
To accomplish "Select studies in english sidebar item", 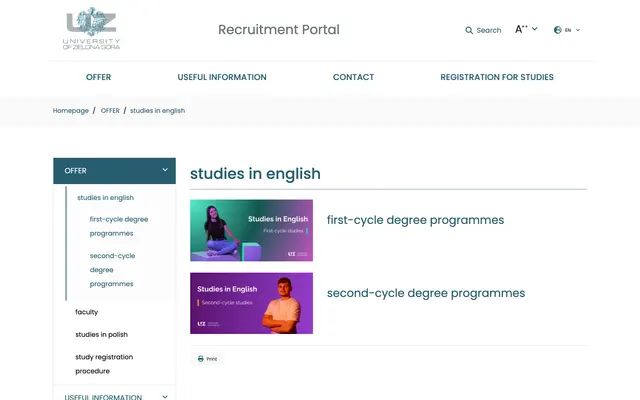I will coord(105,198).
